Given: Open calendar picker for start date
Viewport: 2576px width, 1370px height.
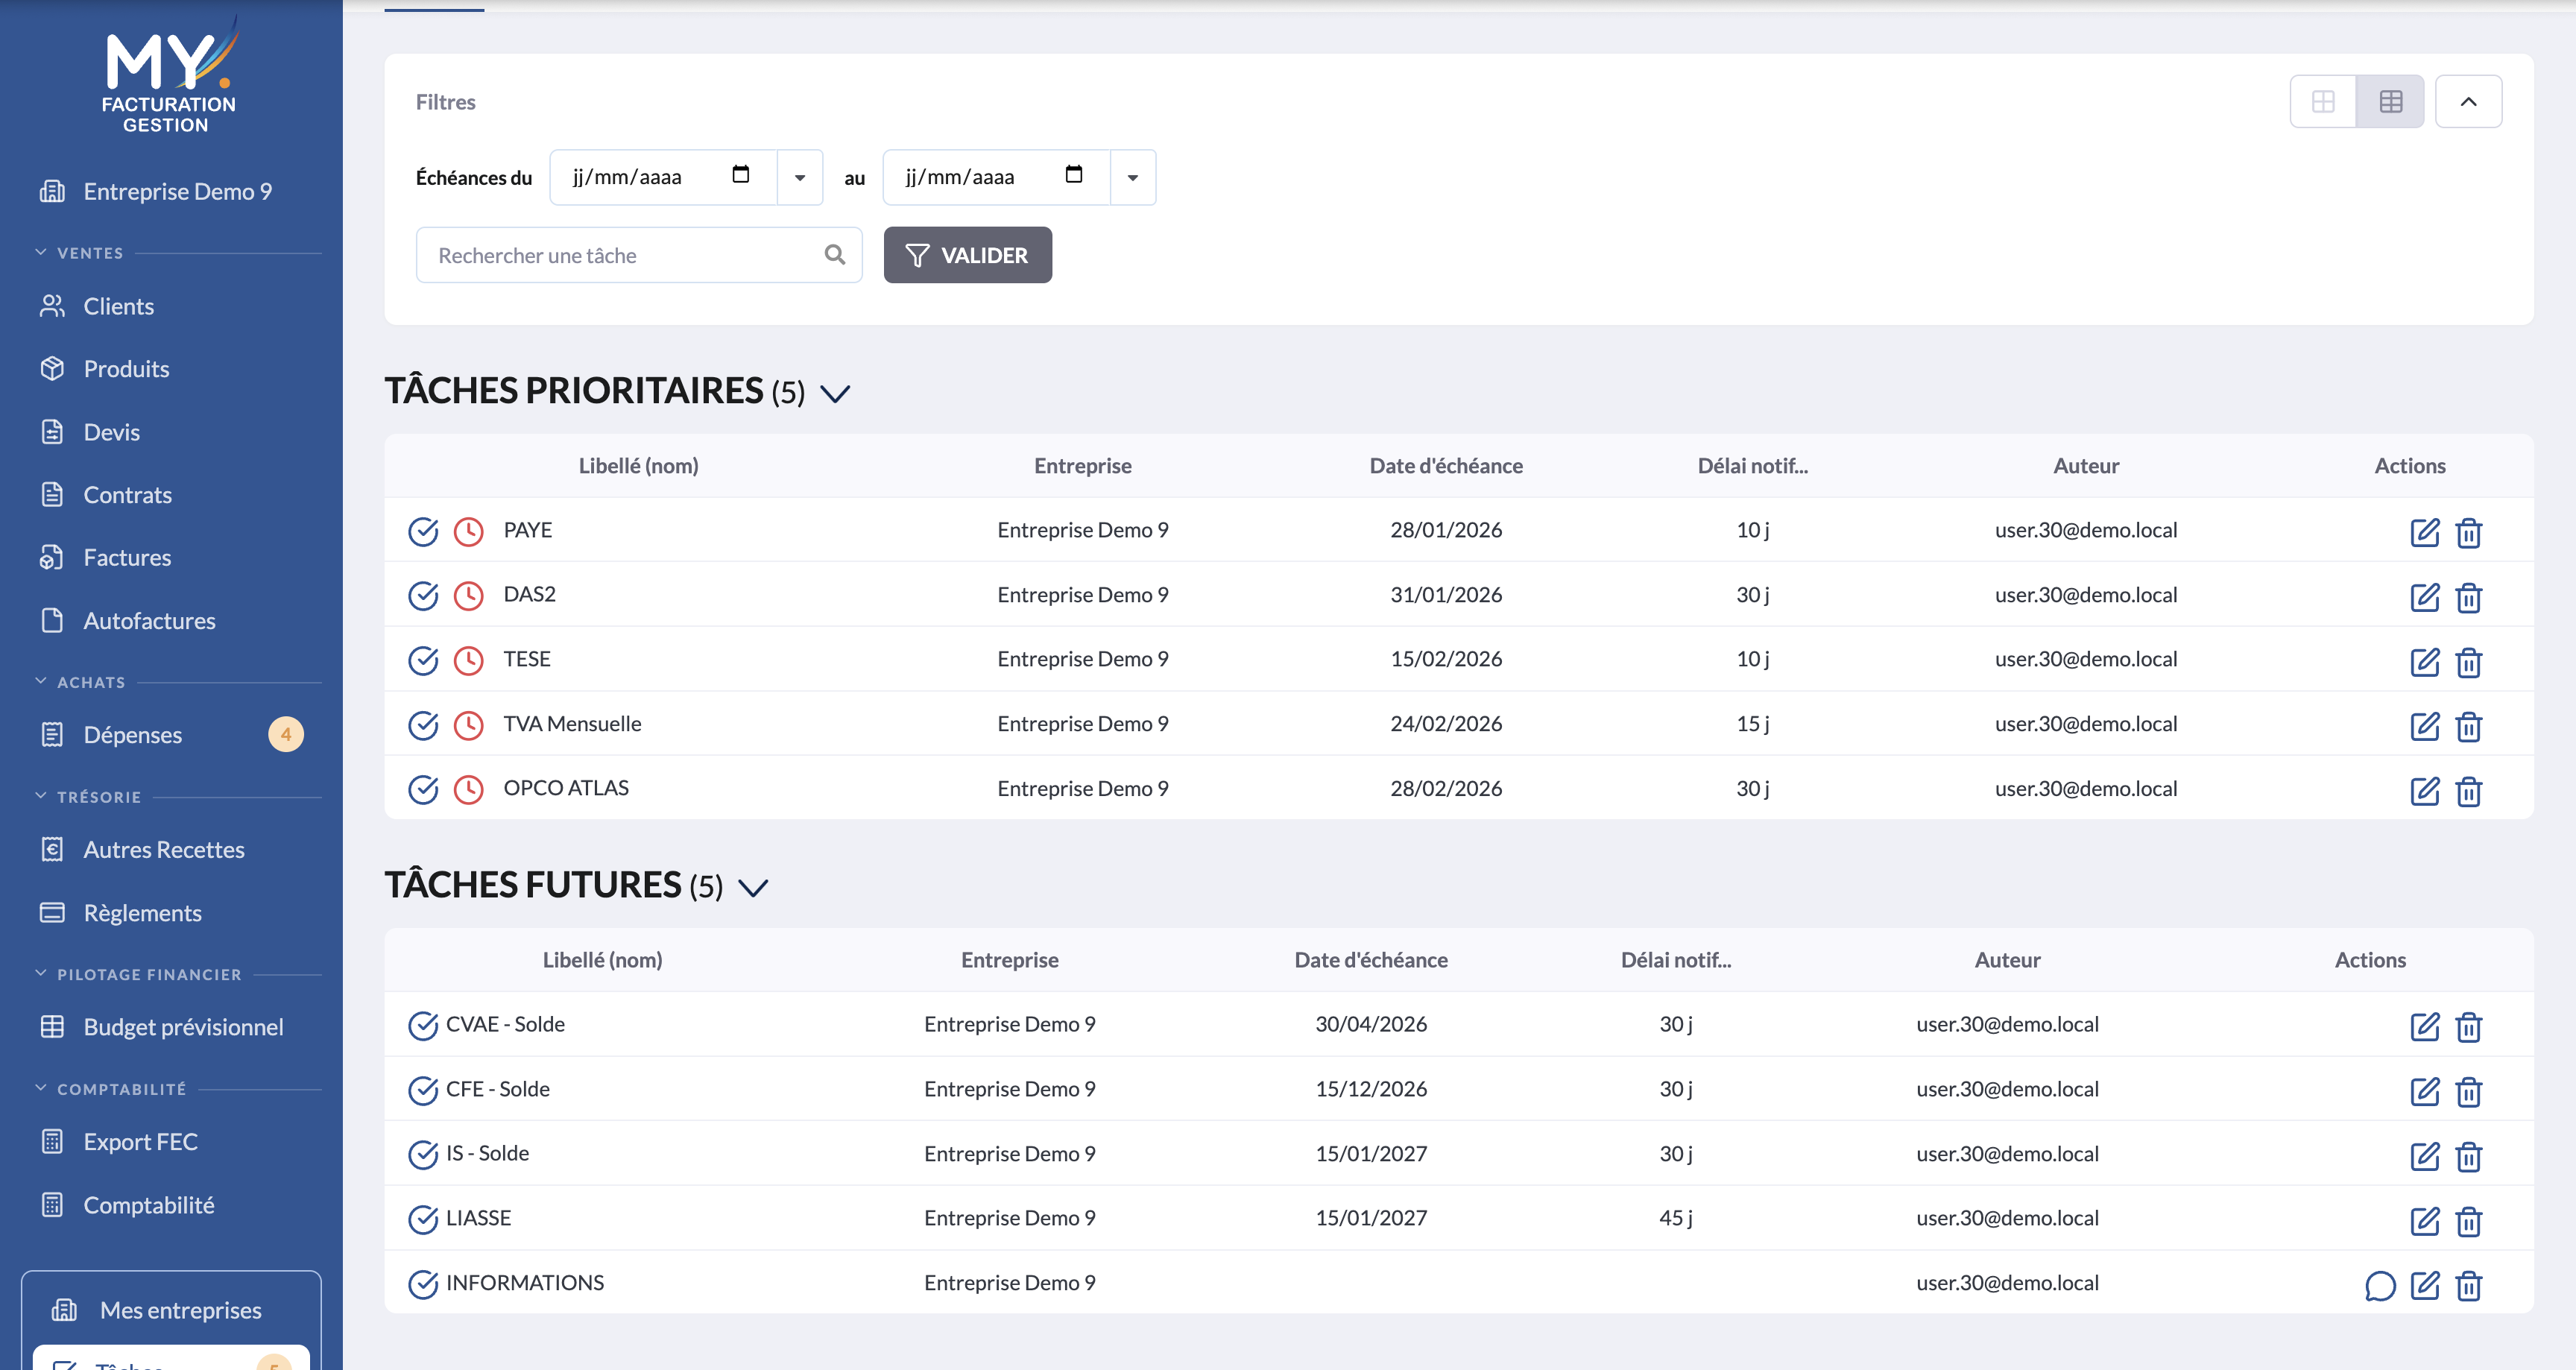Looking at the screenshot, I should (740, 175).
